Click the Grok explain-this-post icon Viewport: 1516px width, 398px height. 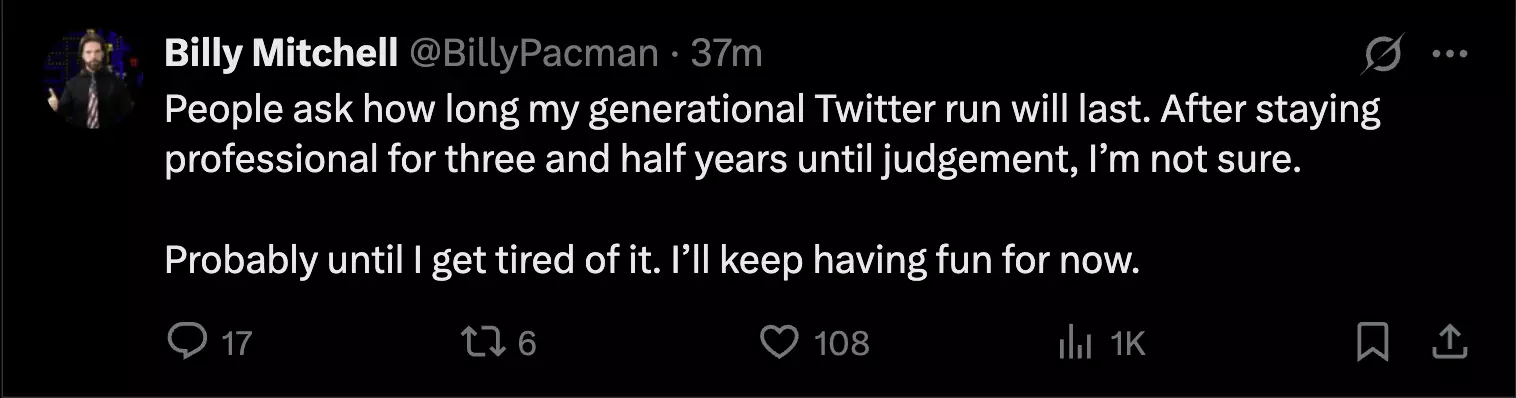point(1383,54)
